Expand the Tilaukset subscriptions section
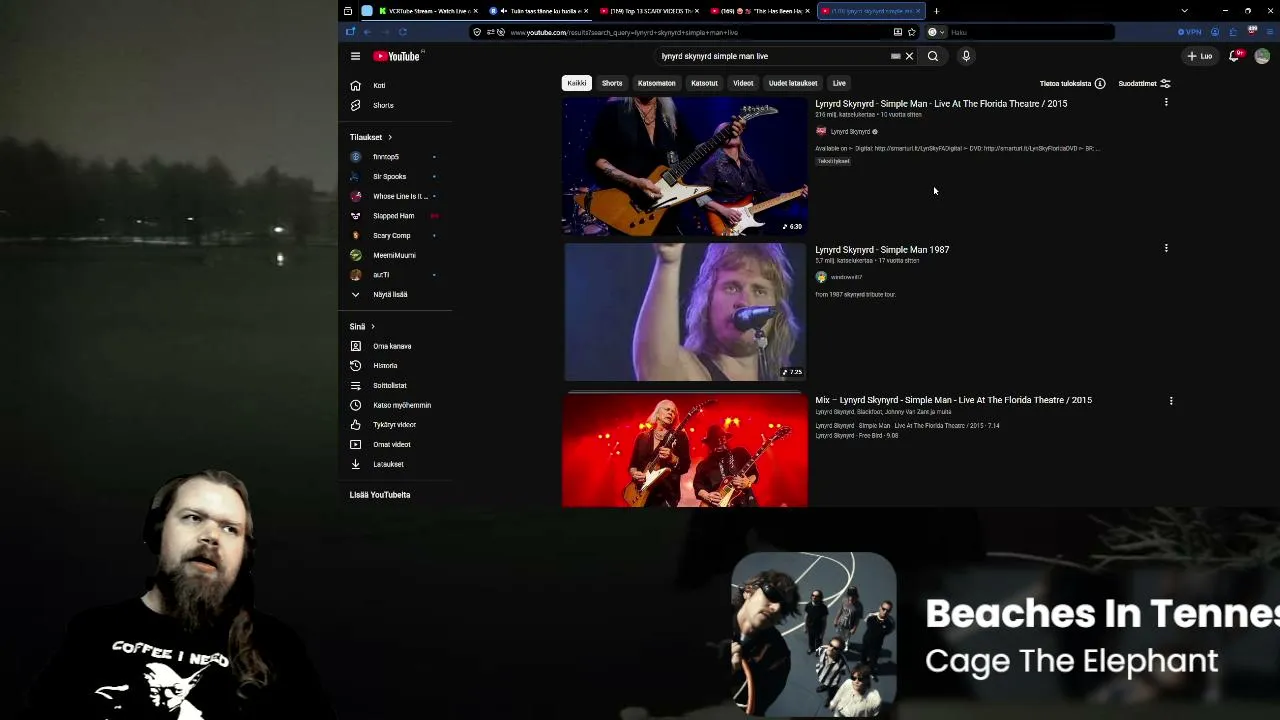Screen dimensions: 1280x720 (371, 137)
